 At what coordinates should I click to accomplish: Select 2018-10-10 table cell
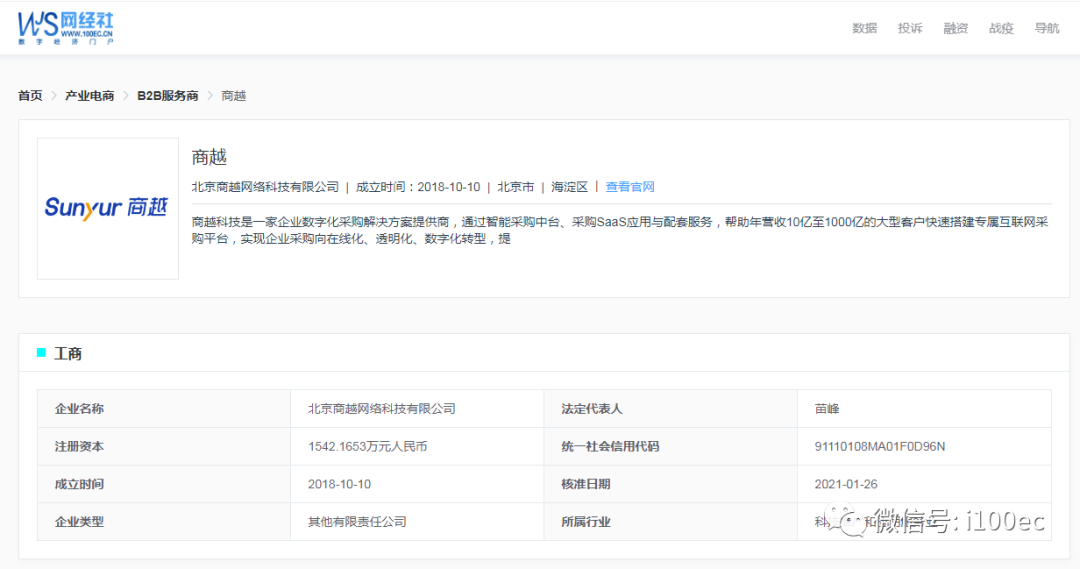[417, 484]
